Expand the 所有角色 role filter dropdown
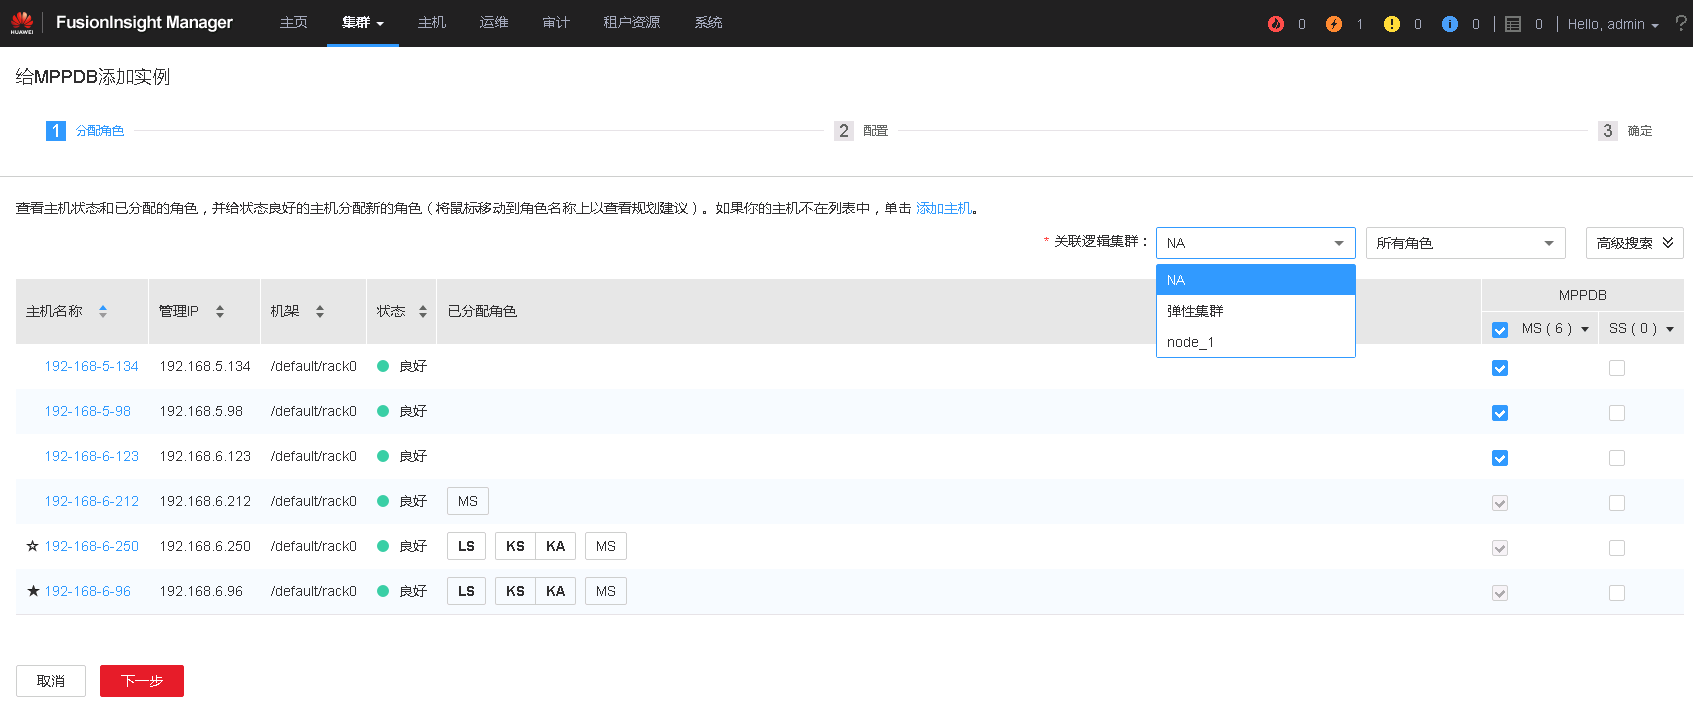Image resolution: width=1693 pixels, height=705 pixels. point(1464,243)
